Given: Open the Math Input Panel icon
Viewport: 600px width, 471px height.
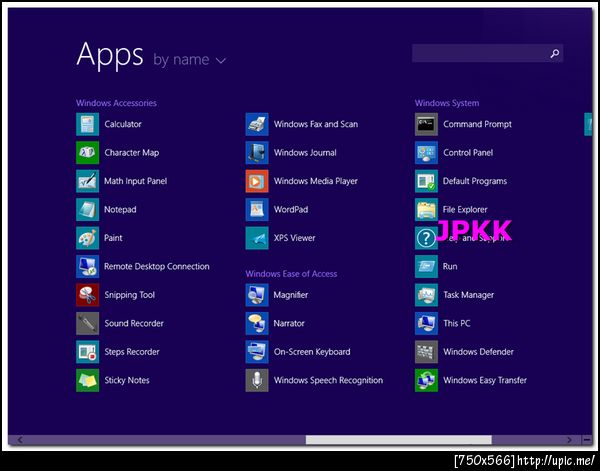Looking at the screenshot, I should point(87,181).
